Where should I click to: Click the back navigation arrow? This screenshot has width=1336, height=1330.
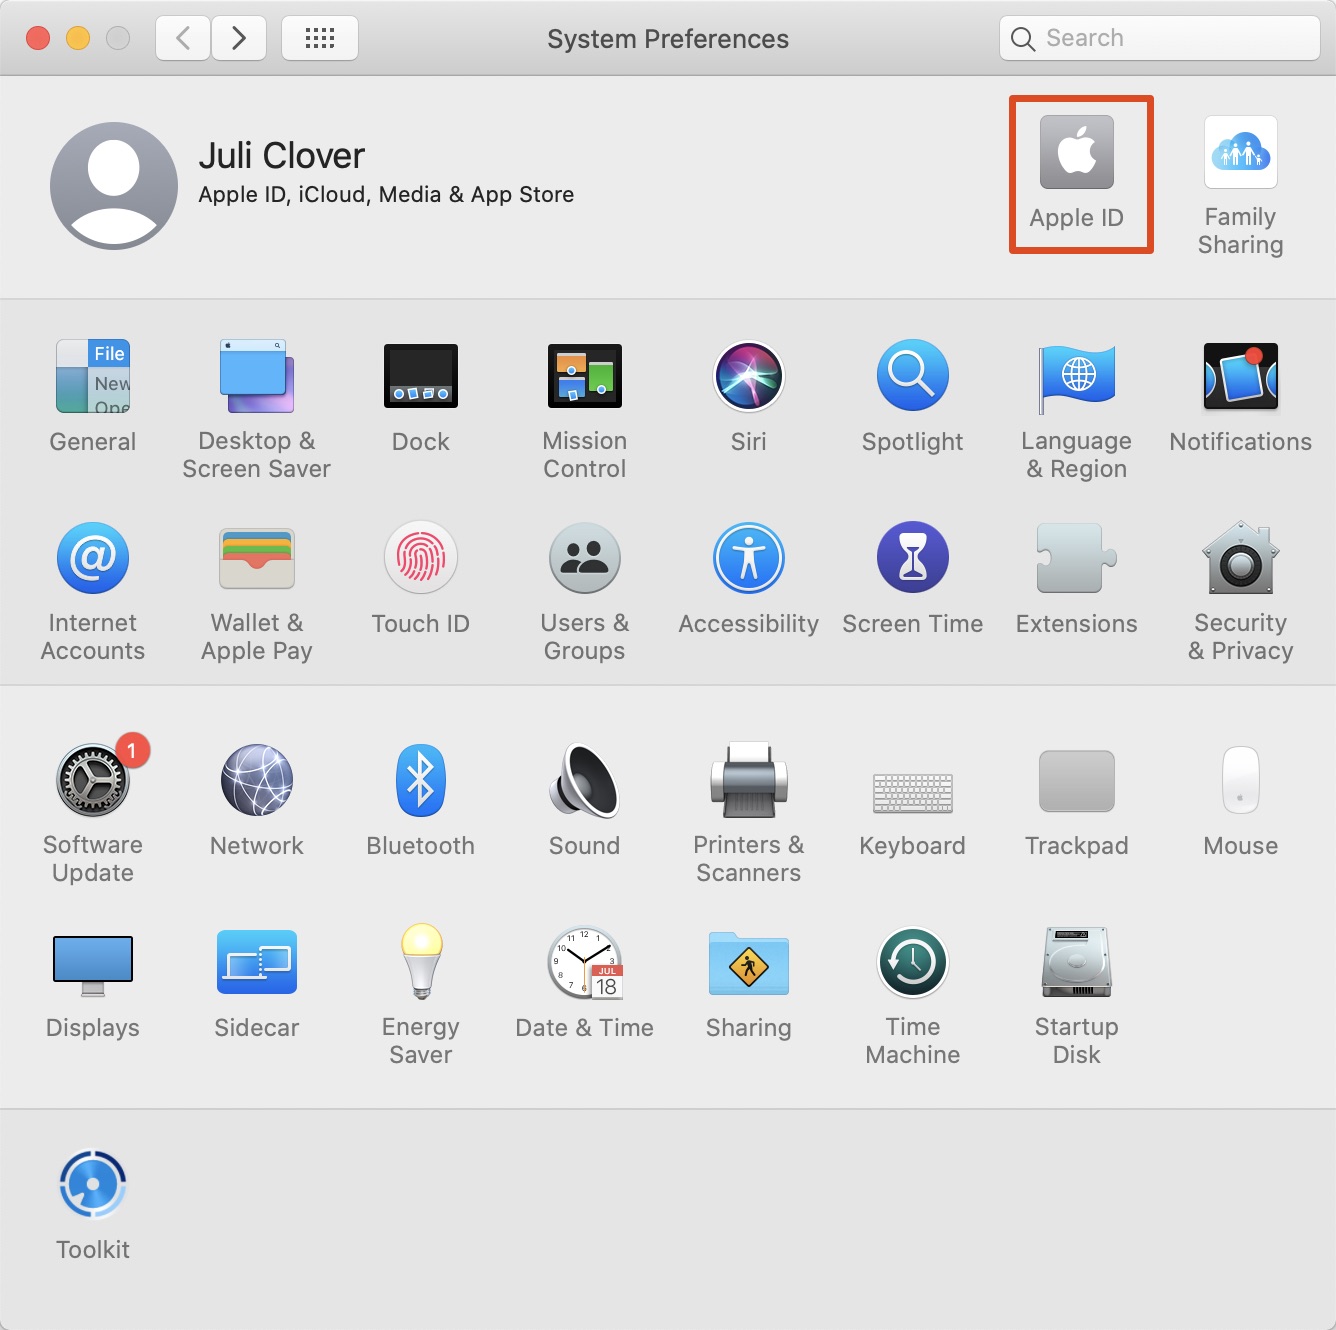(x=183, y=38)
